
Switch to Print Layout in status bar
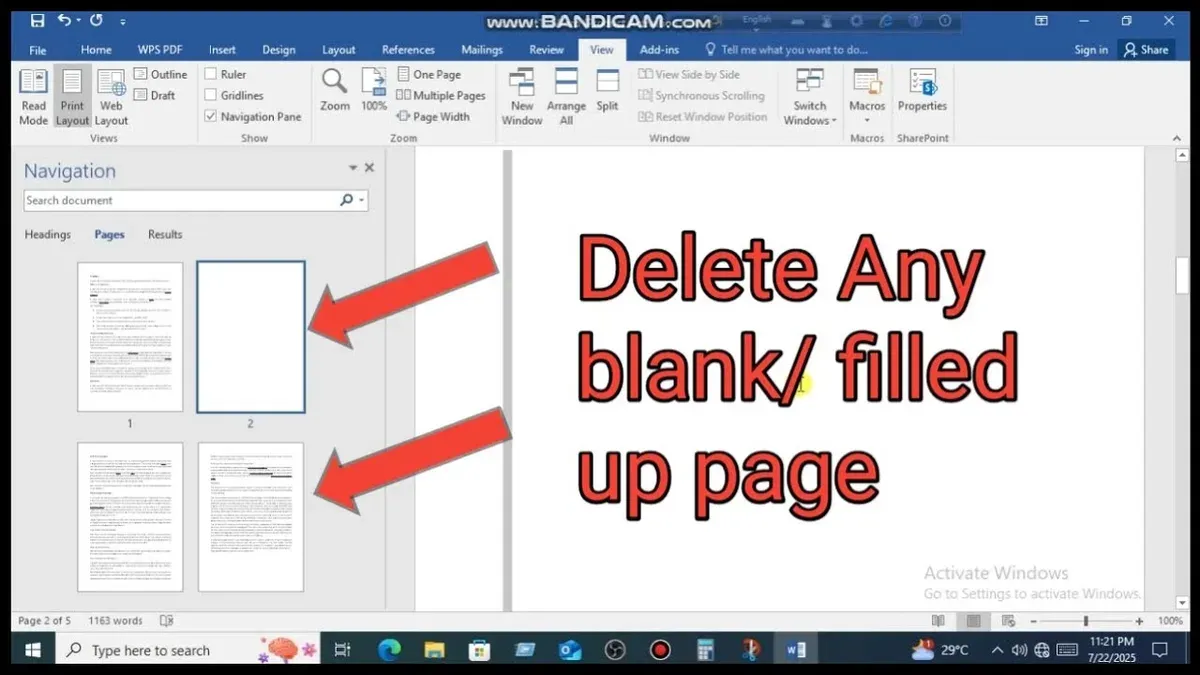[973, 621]
